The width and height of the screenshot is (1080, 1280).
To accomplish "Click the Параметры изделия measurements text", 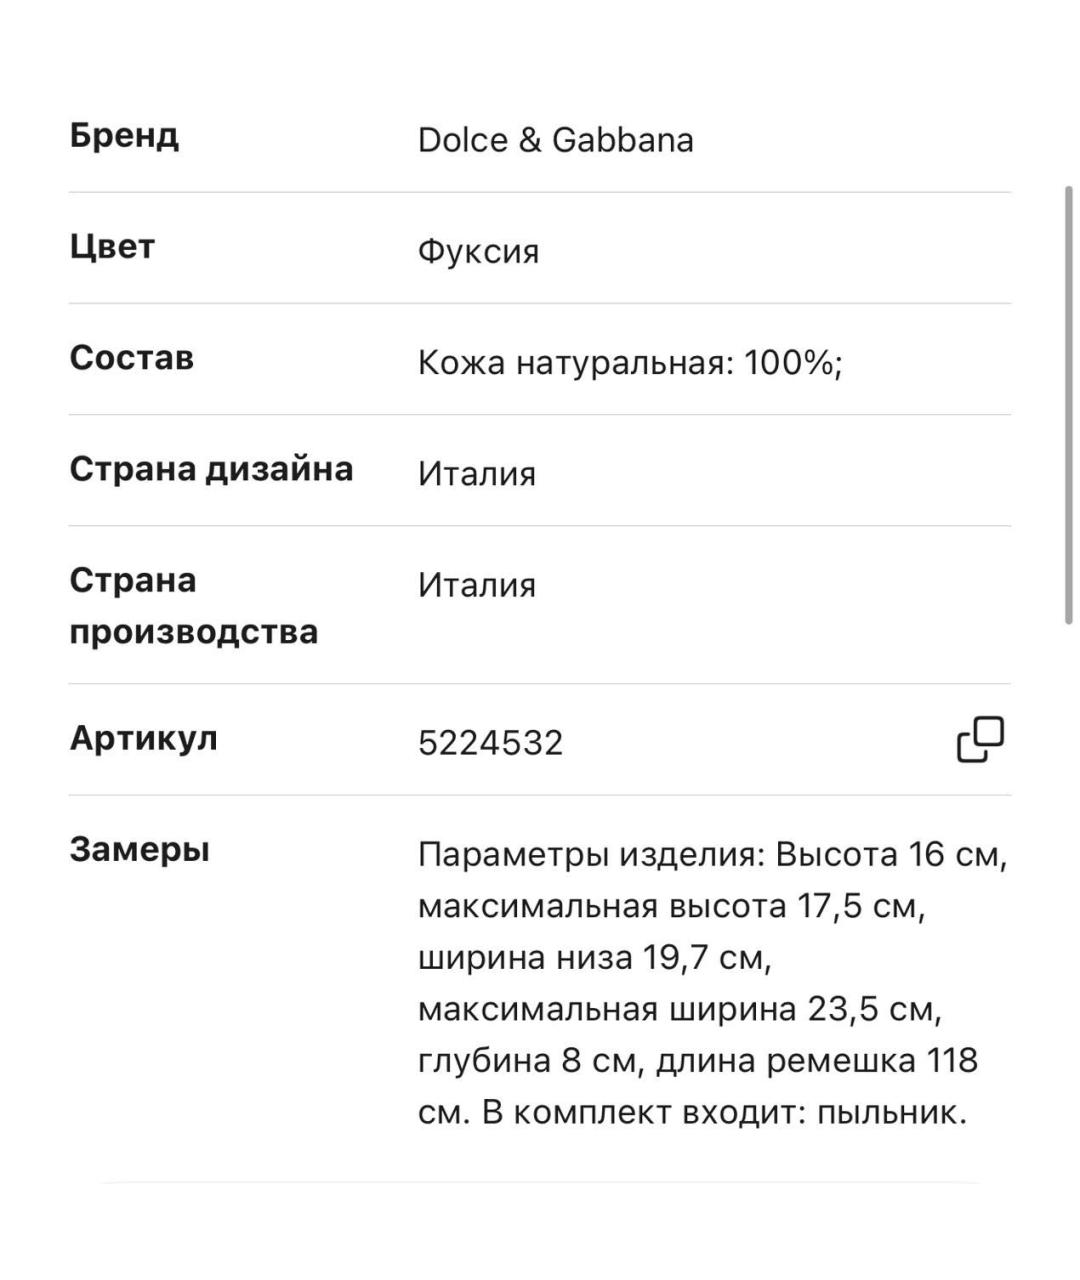I will point(712,983).
